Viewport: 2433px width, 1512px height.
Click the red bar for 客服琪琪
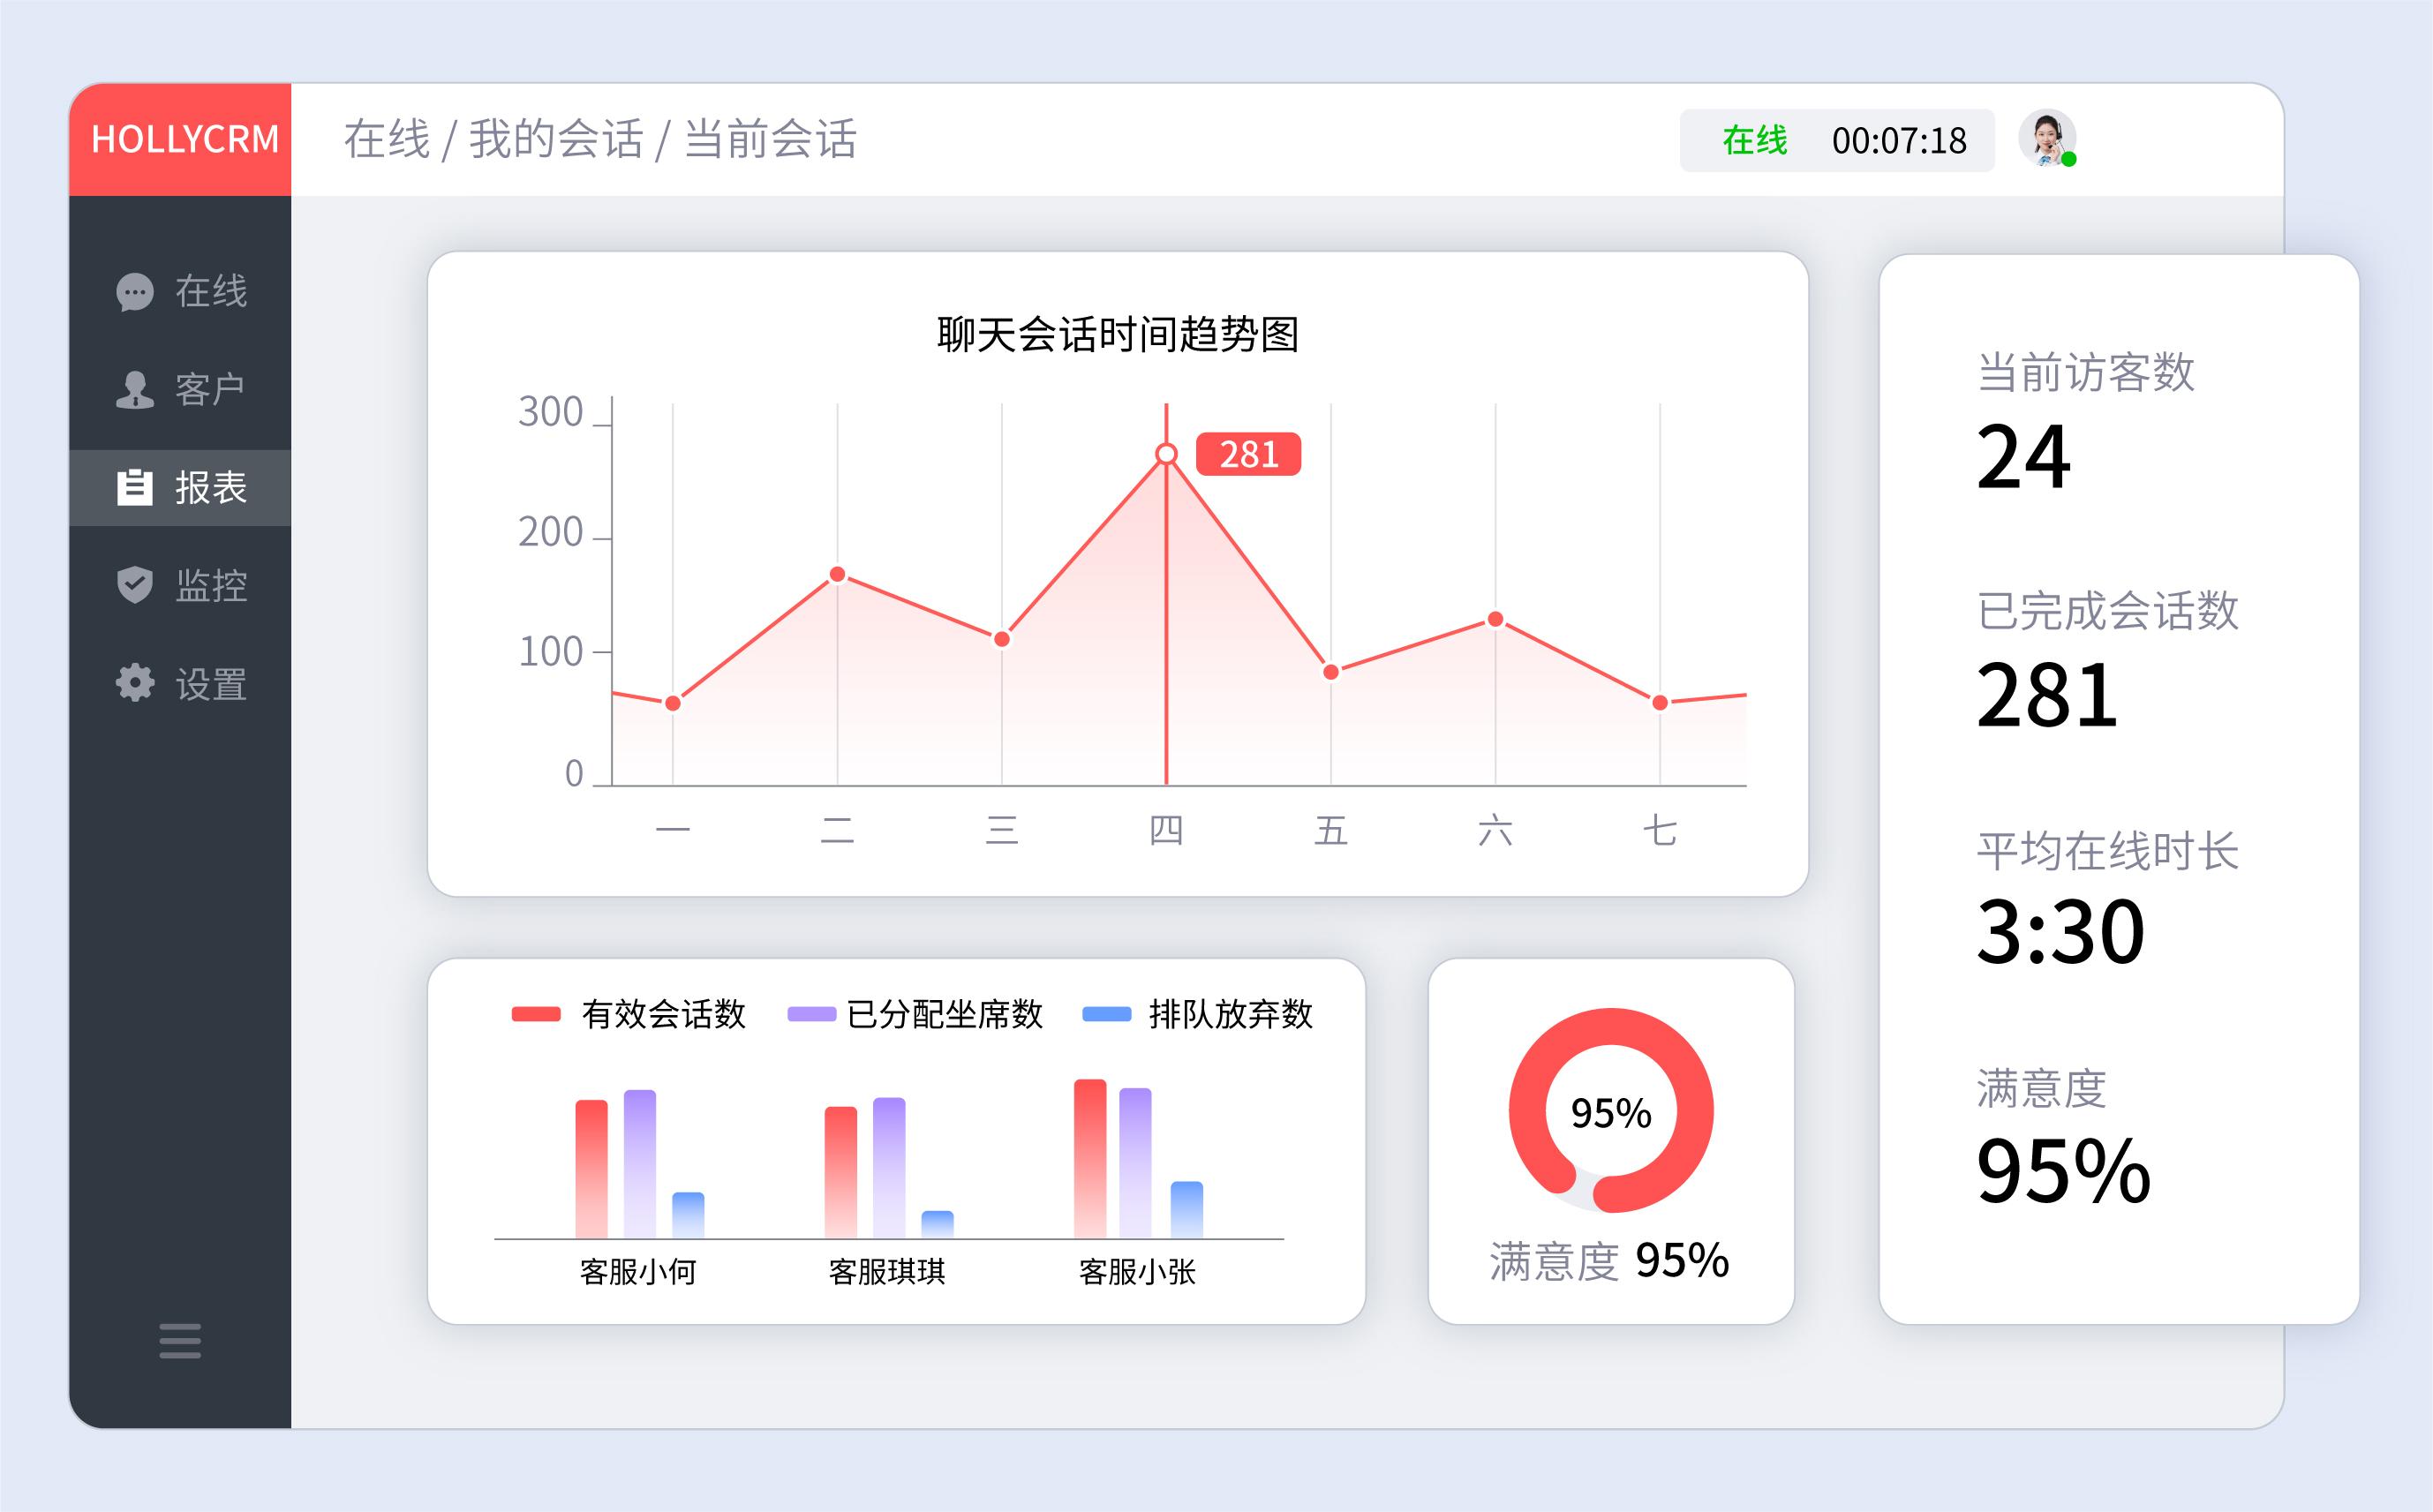[x=841, y=1172]
